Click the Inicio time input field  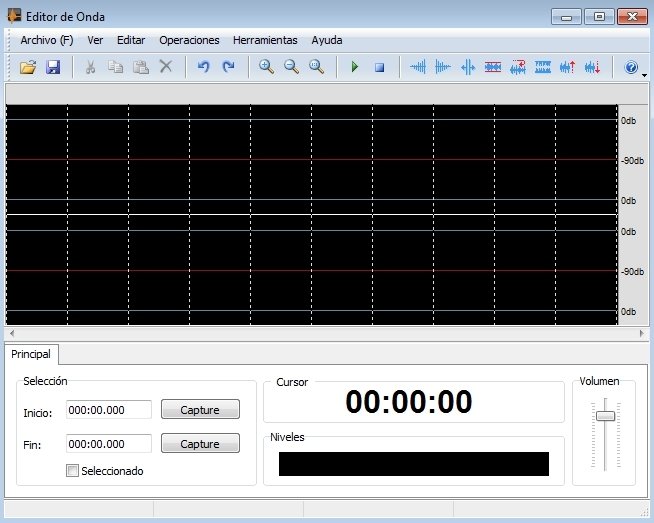pos(109,410)
